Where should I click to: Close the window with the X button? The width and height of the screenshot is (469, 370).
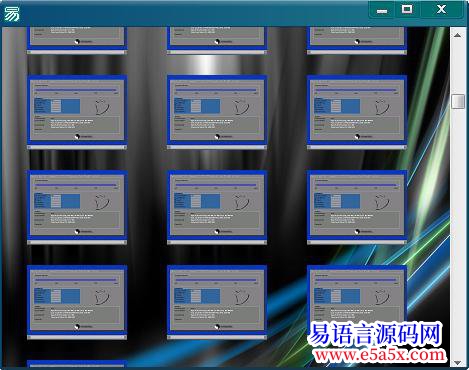click(441, 9)
